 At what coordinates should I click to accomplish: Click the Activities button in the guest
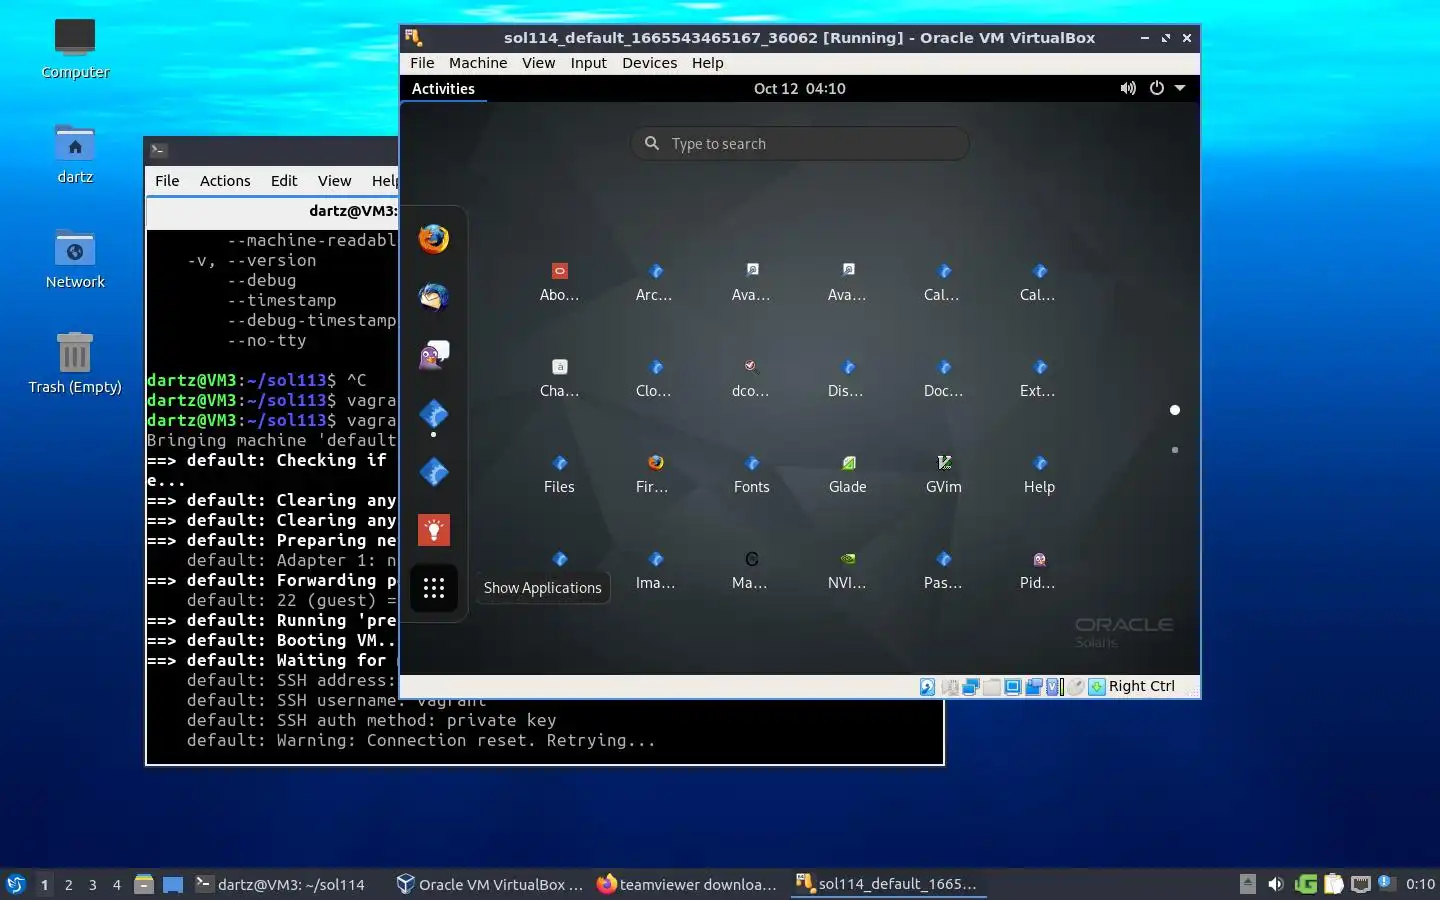point(443,88)
